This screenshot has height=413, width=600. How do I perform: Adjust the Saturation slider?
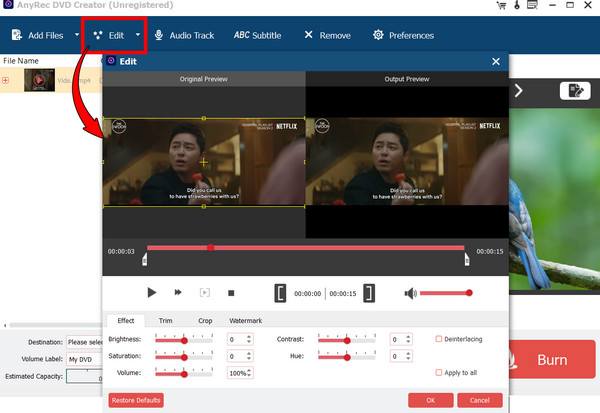click(184, 356)
